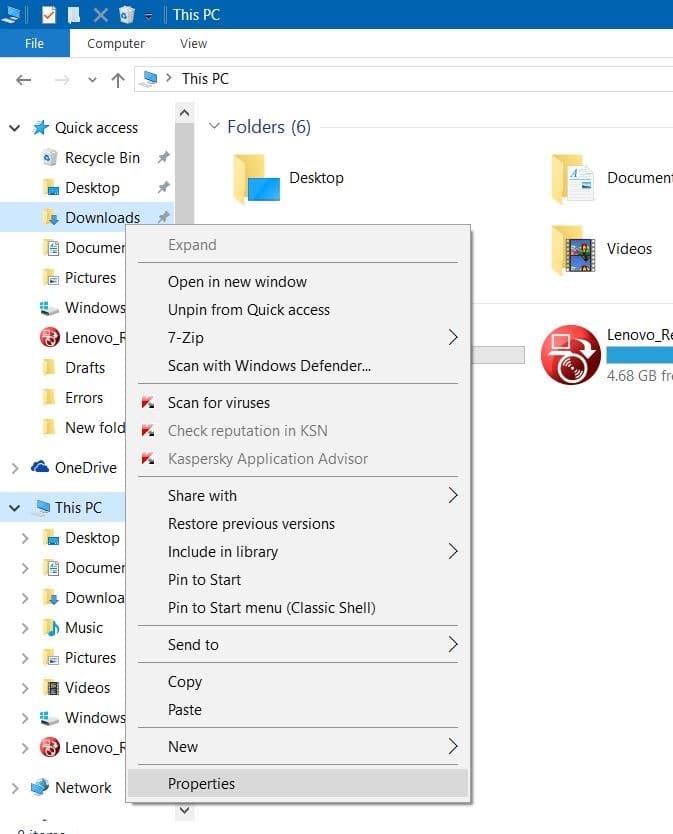This screenshot has width=673, height=834.
Task: Open the File ribbon tab
Action: [35, 43]
